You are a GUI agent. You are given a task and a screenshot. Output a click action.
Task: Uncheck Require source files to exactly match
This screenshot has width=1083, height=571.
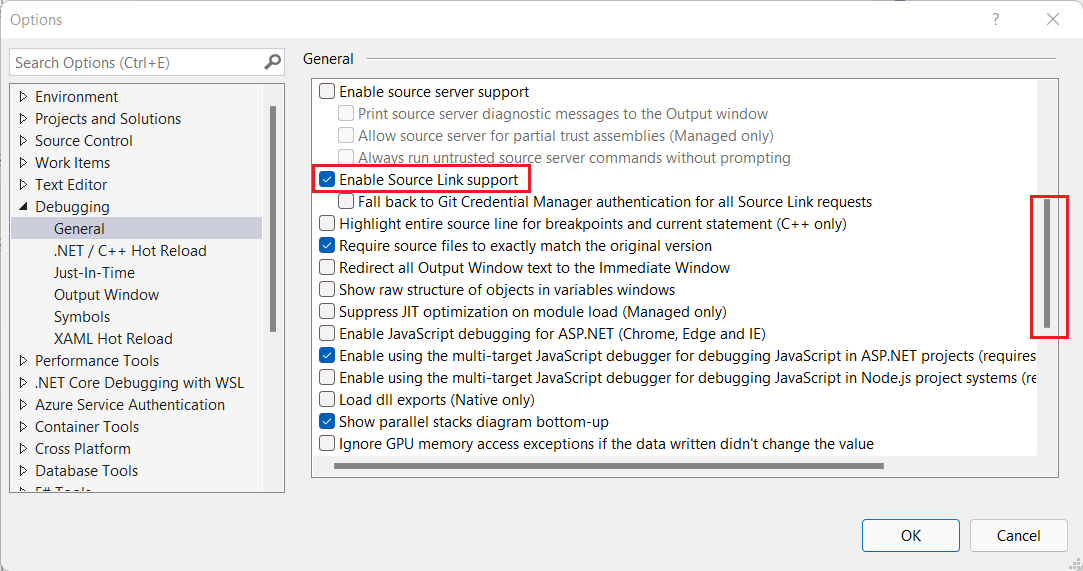(x=327, y=246)
